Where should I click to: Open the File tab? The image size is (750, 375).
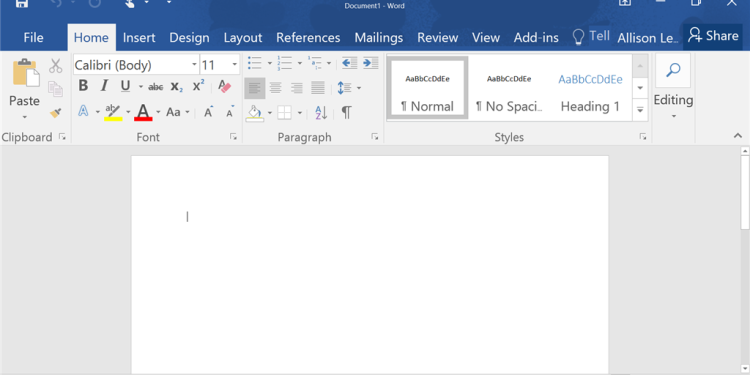33,38
